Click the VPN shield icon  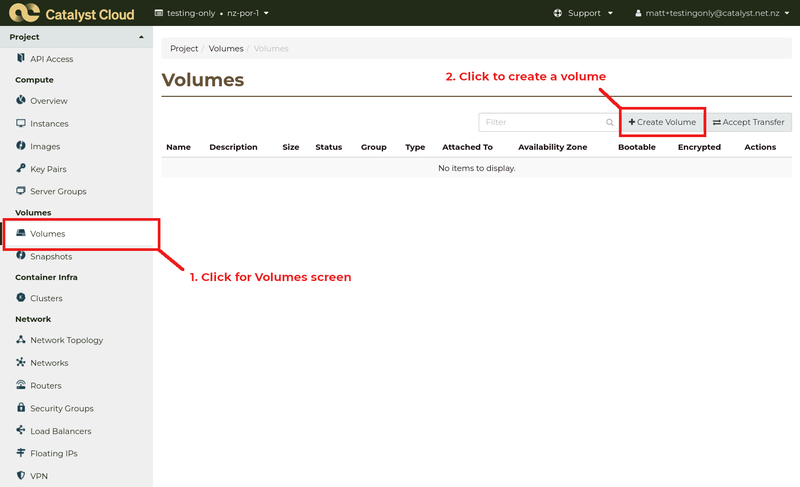click(20, 475)
